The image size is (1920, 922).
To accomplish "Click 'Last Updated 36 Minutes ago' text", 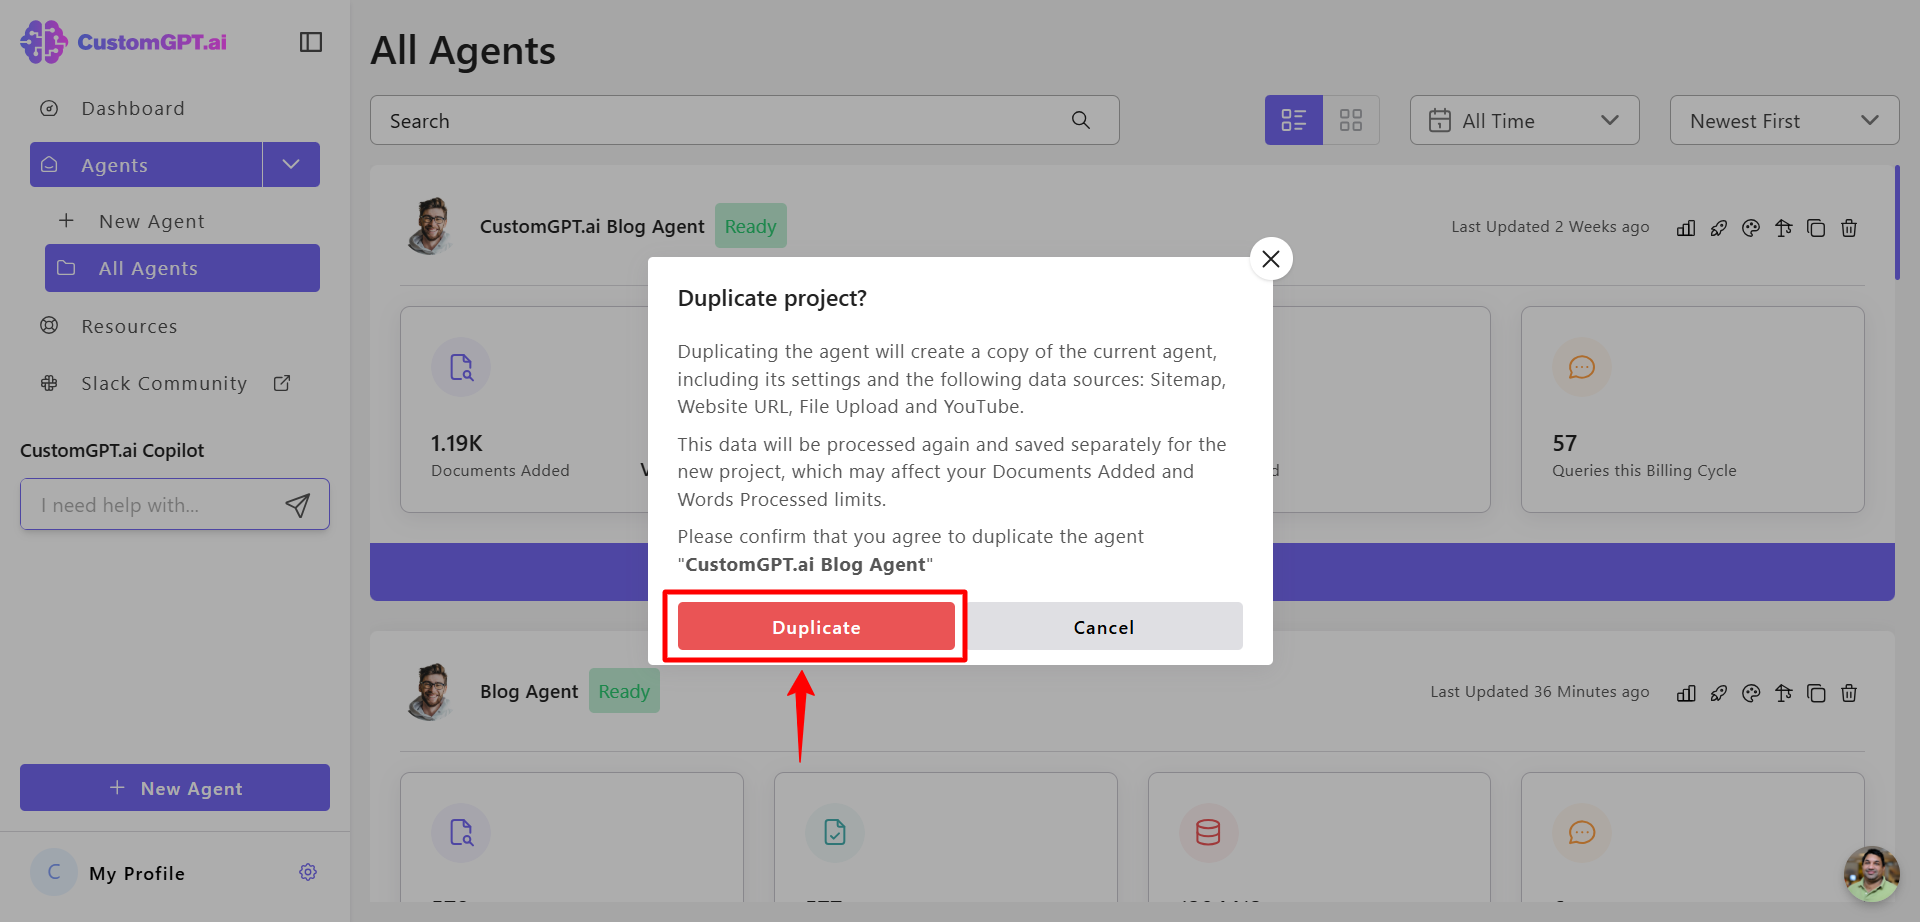I will pos(1540,691).
